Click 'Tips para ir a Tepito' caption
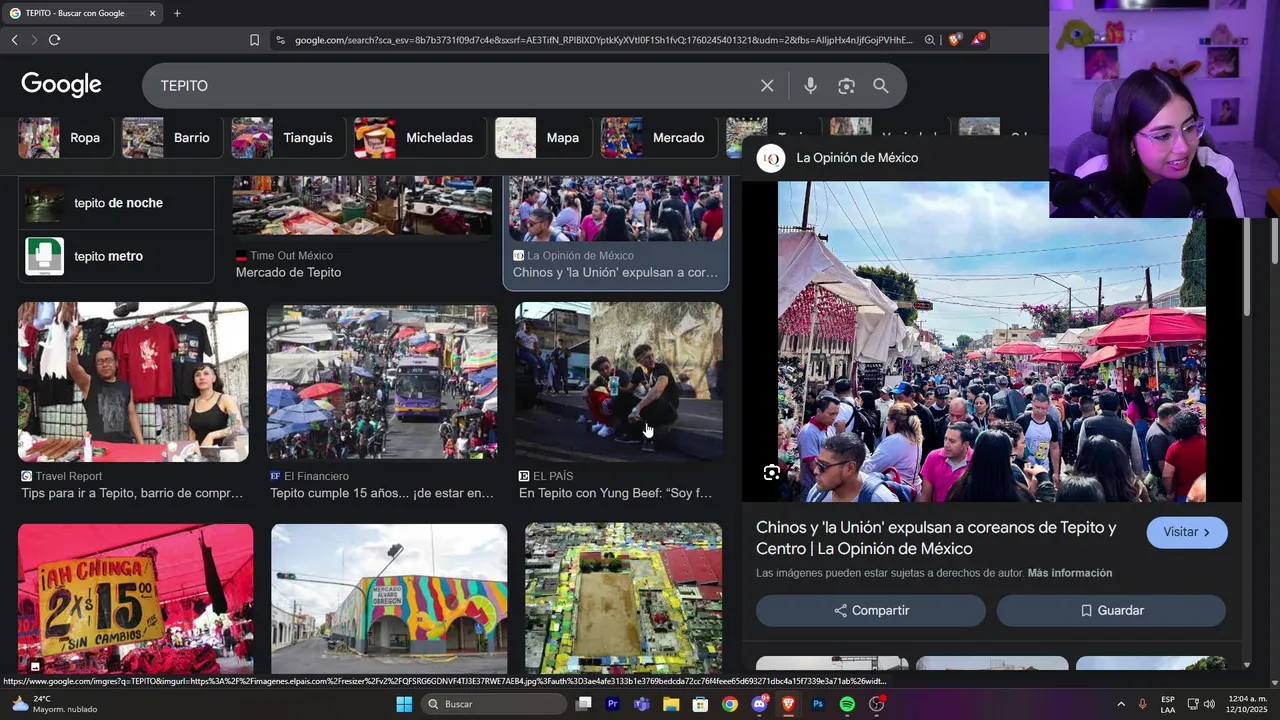Image resolution: width=1280 pixels, height=720 pixels. point(132,493)
